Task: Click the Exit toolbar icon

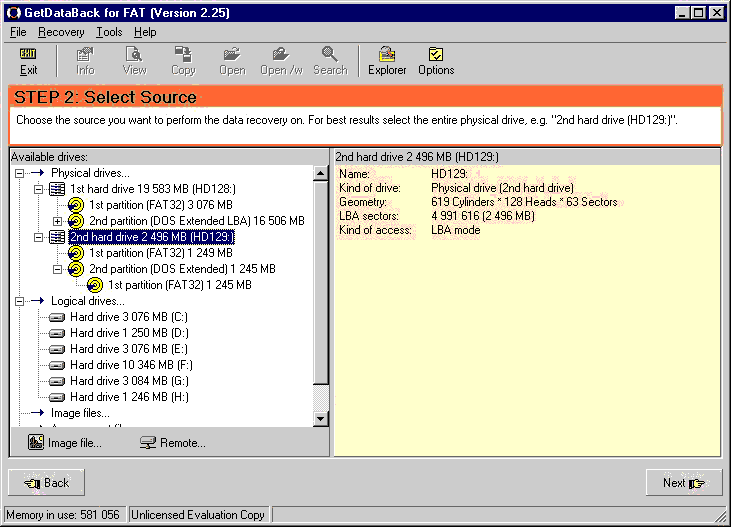Action: coord(28,61)
